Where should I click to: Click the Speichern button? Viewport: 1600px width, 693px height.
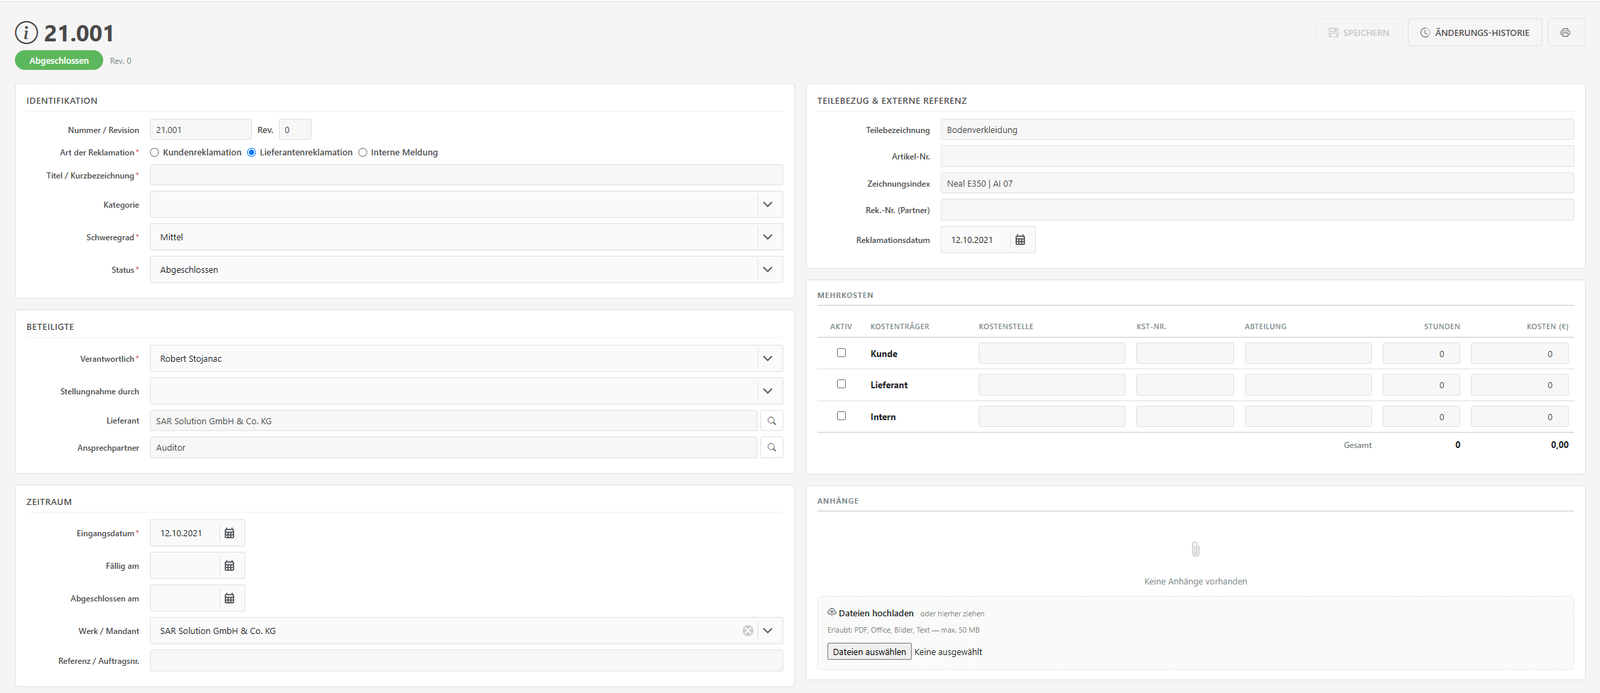click(x=1358, y=33)
